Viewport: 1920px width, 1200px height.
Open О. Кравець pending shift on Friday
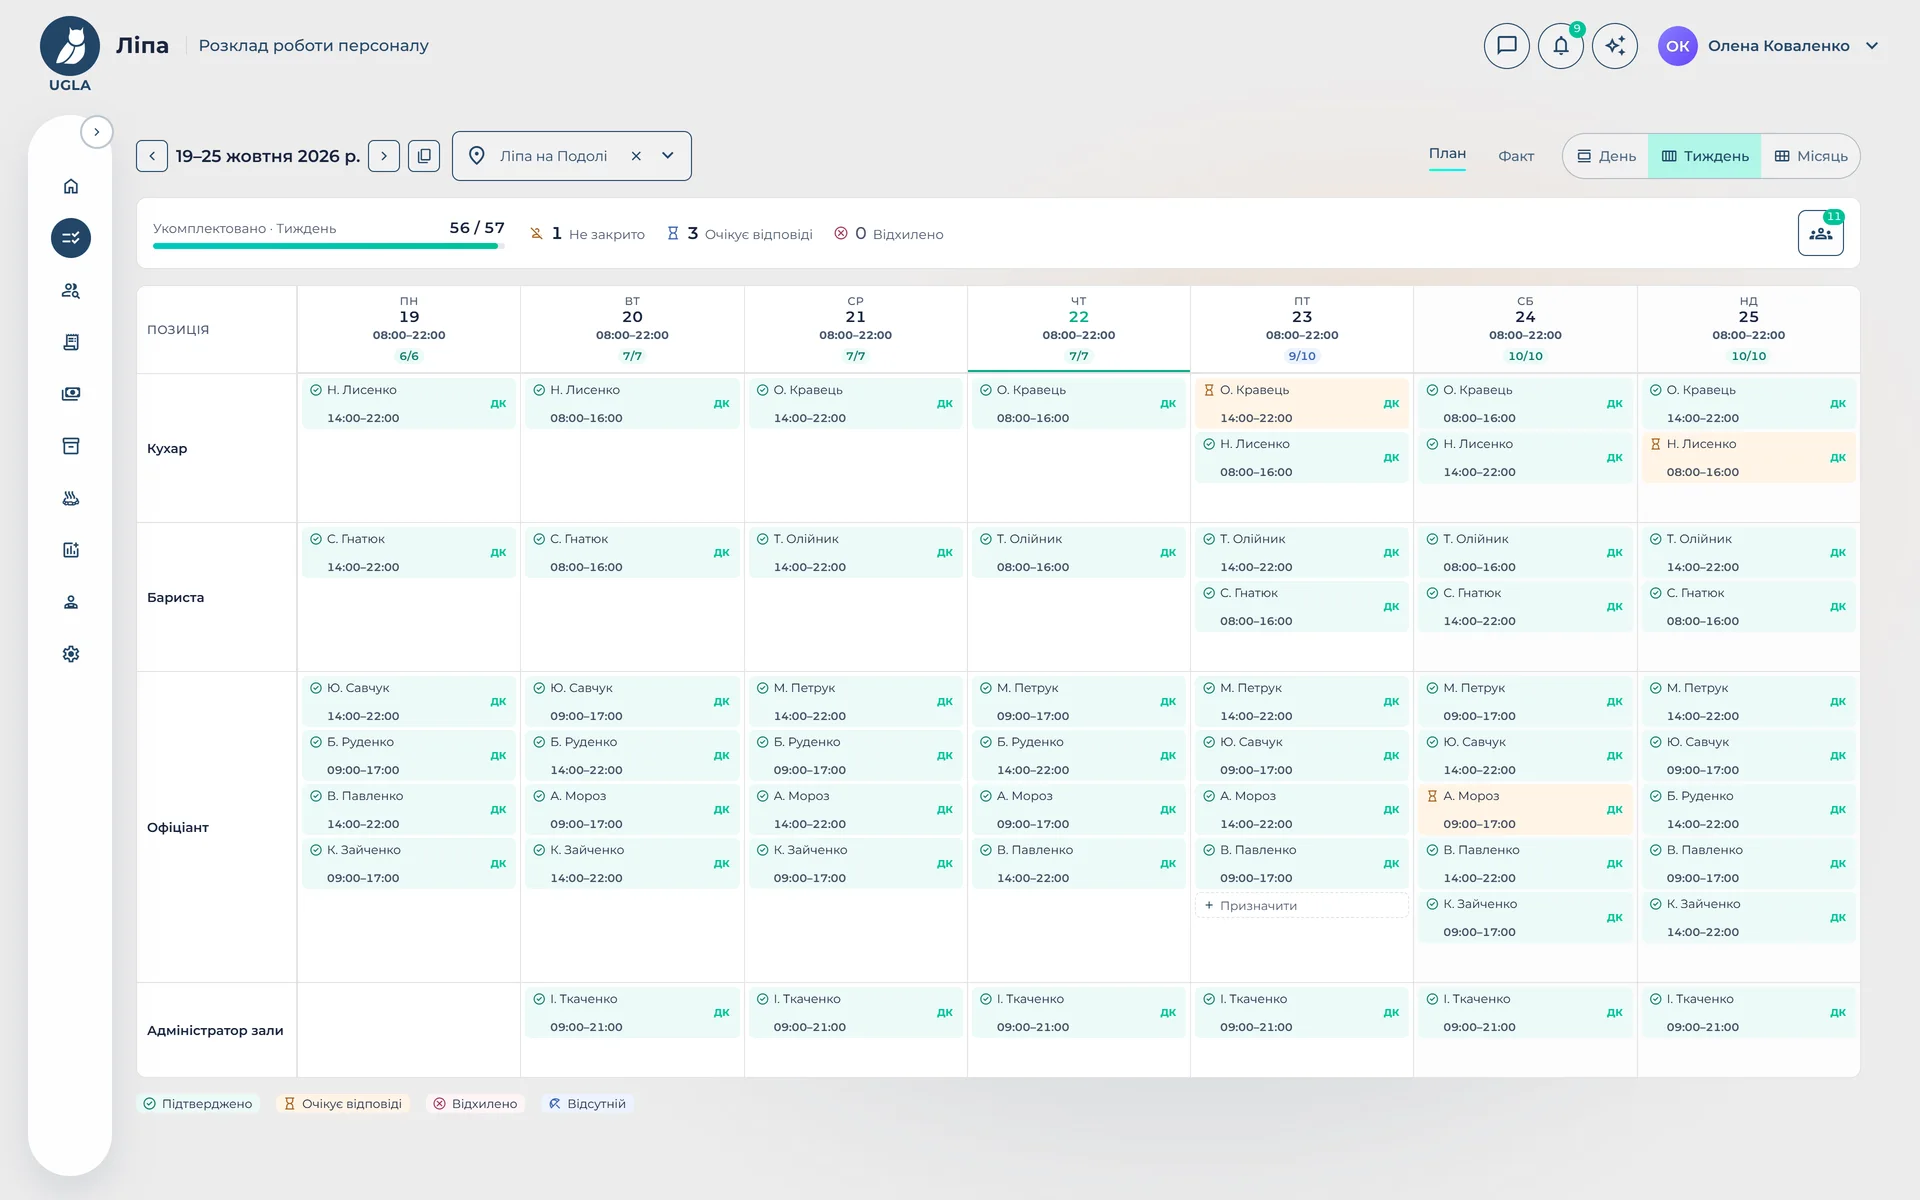pyautogui.click(x=1302, y=403)
